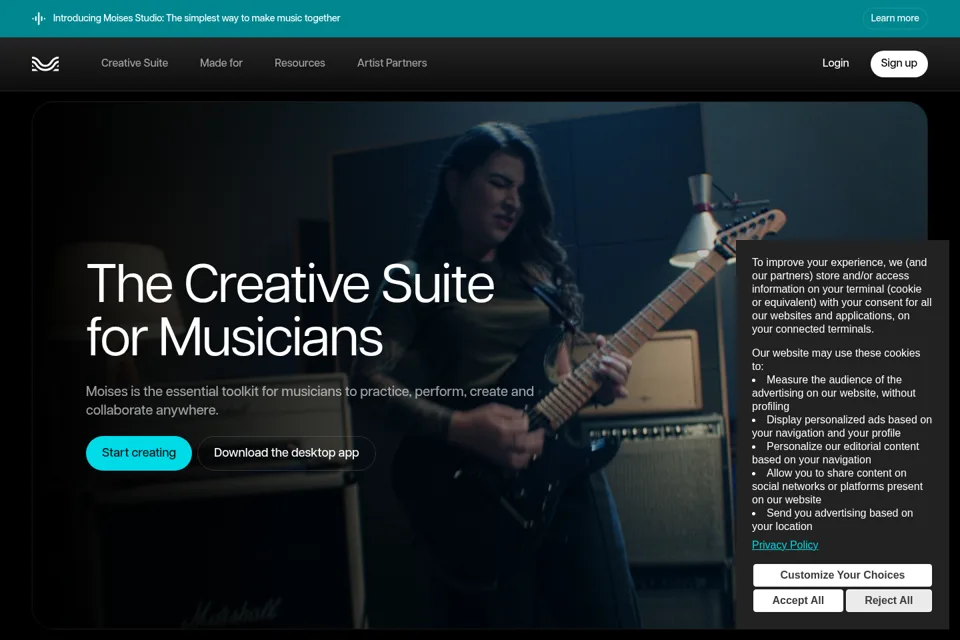The image size is (960, 640).
Task: Click the Moises is the essential toolkit description
Action: click(310, 401)
